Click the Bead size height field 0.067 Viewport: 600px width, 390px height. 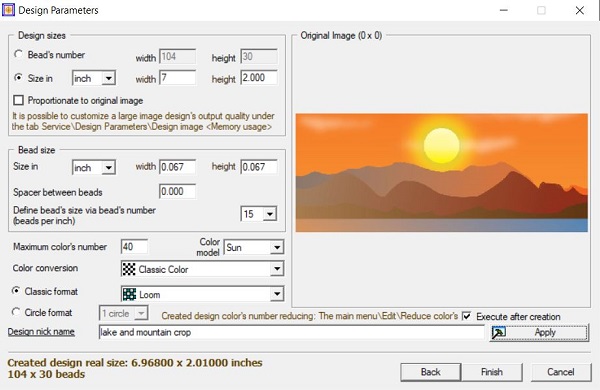pyautogui.click(x=259, y=167)
